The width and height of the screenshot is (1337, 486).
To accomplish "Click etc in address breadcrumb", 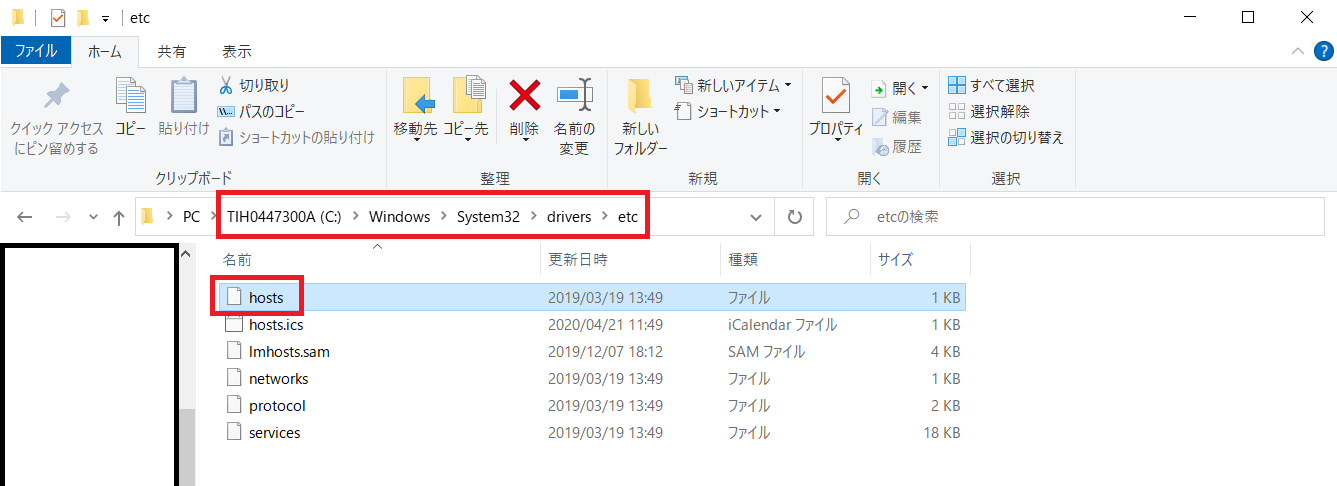I will coord(627,217).
